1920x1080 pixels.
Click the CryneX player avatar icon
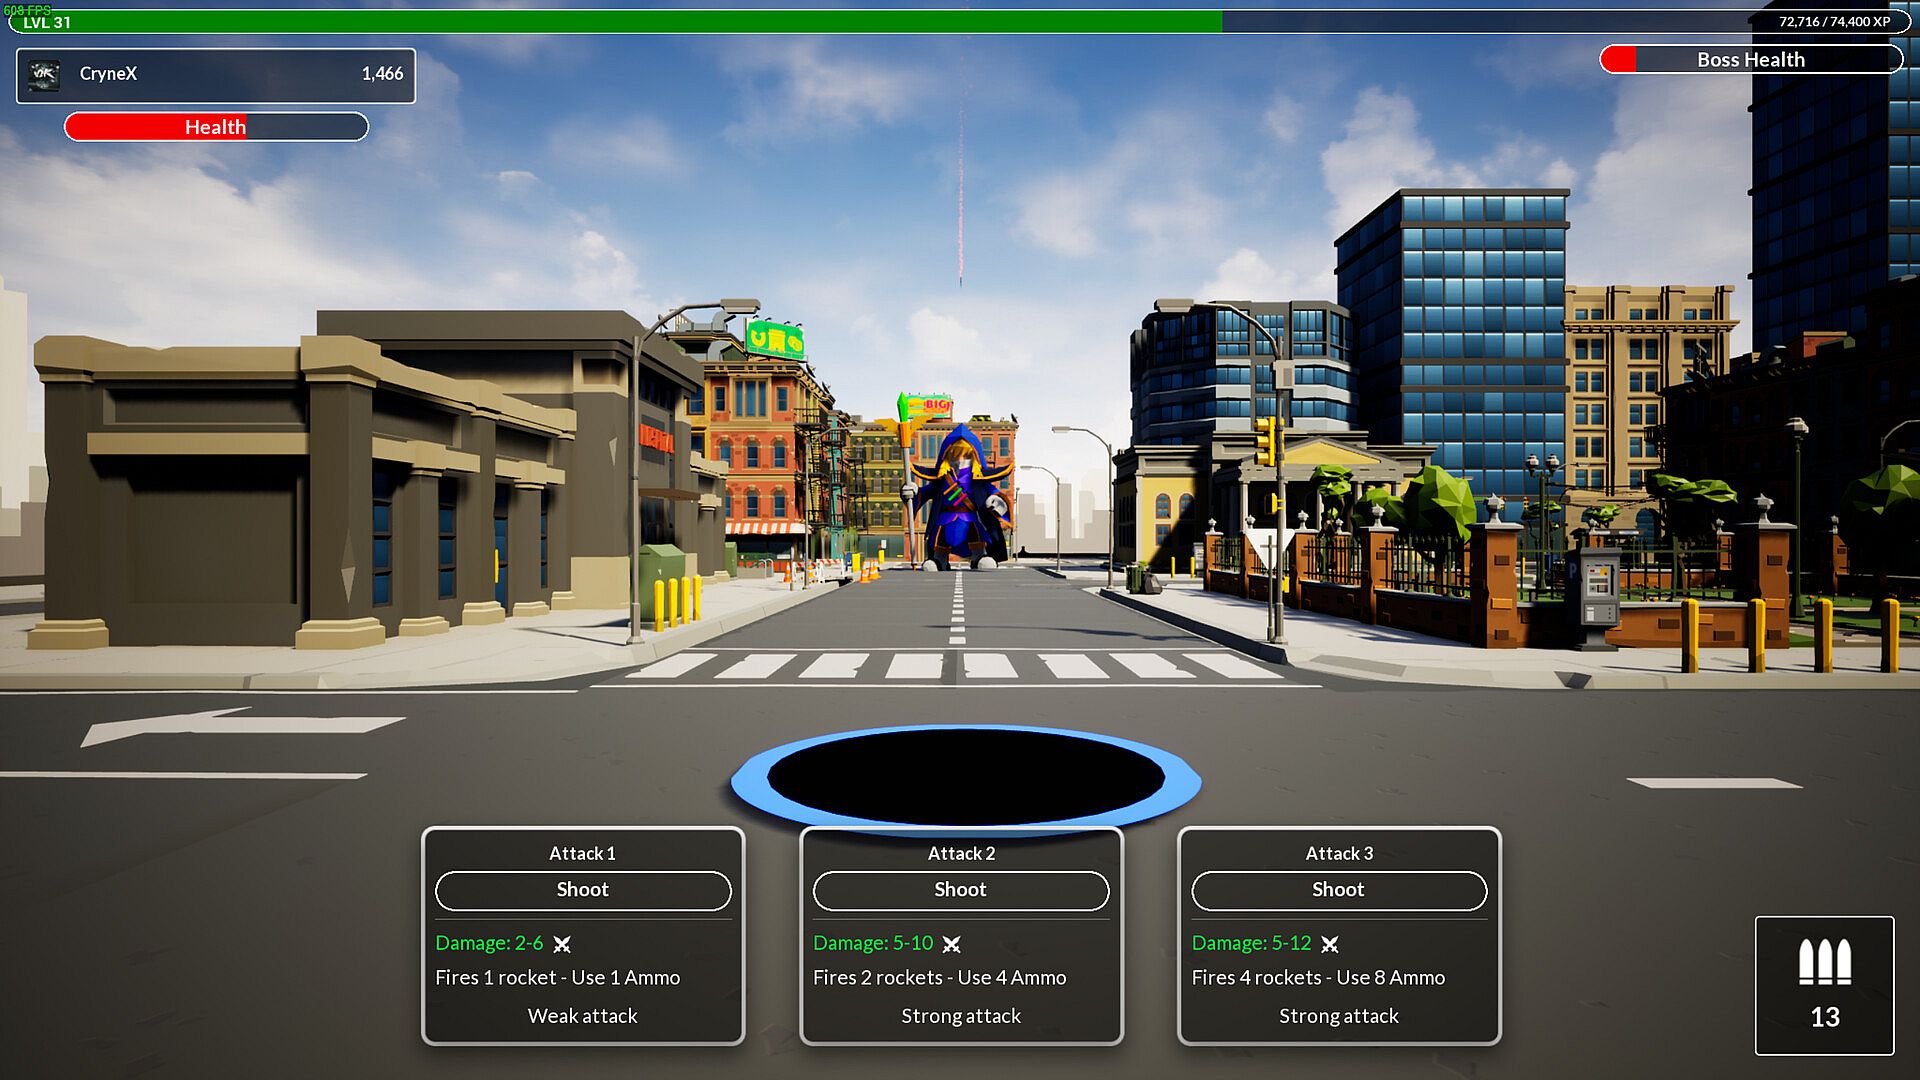(x=44, y=75)
